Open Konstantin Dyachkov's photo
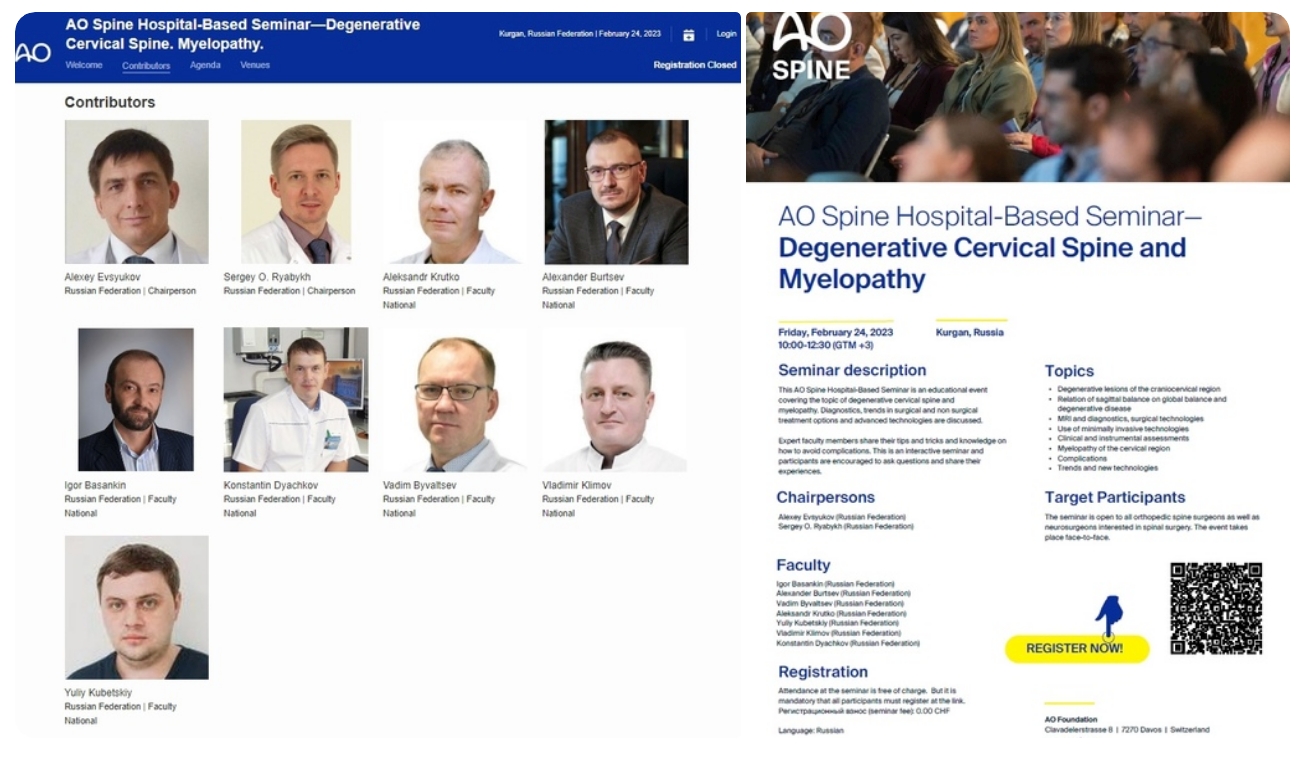Screen dimensions: 1308x762 click(296, 400)
